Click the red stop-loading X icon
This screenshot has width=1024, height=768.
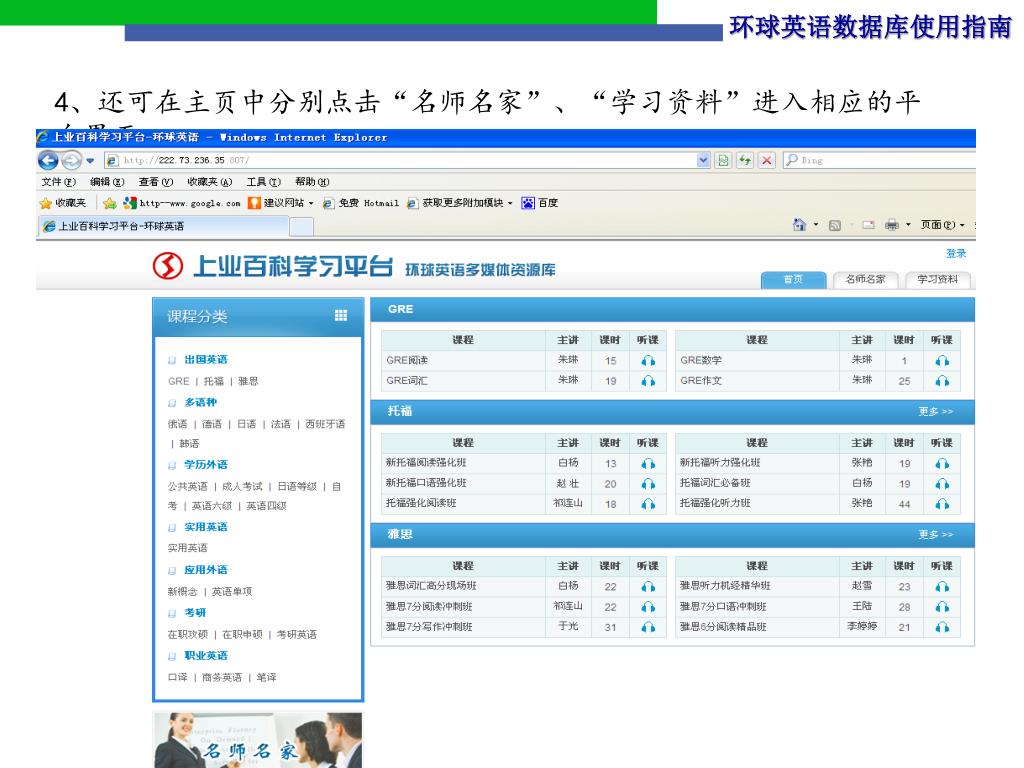(x=767, y=160)
